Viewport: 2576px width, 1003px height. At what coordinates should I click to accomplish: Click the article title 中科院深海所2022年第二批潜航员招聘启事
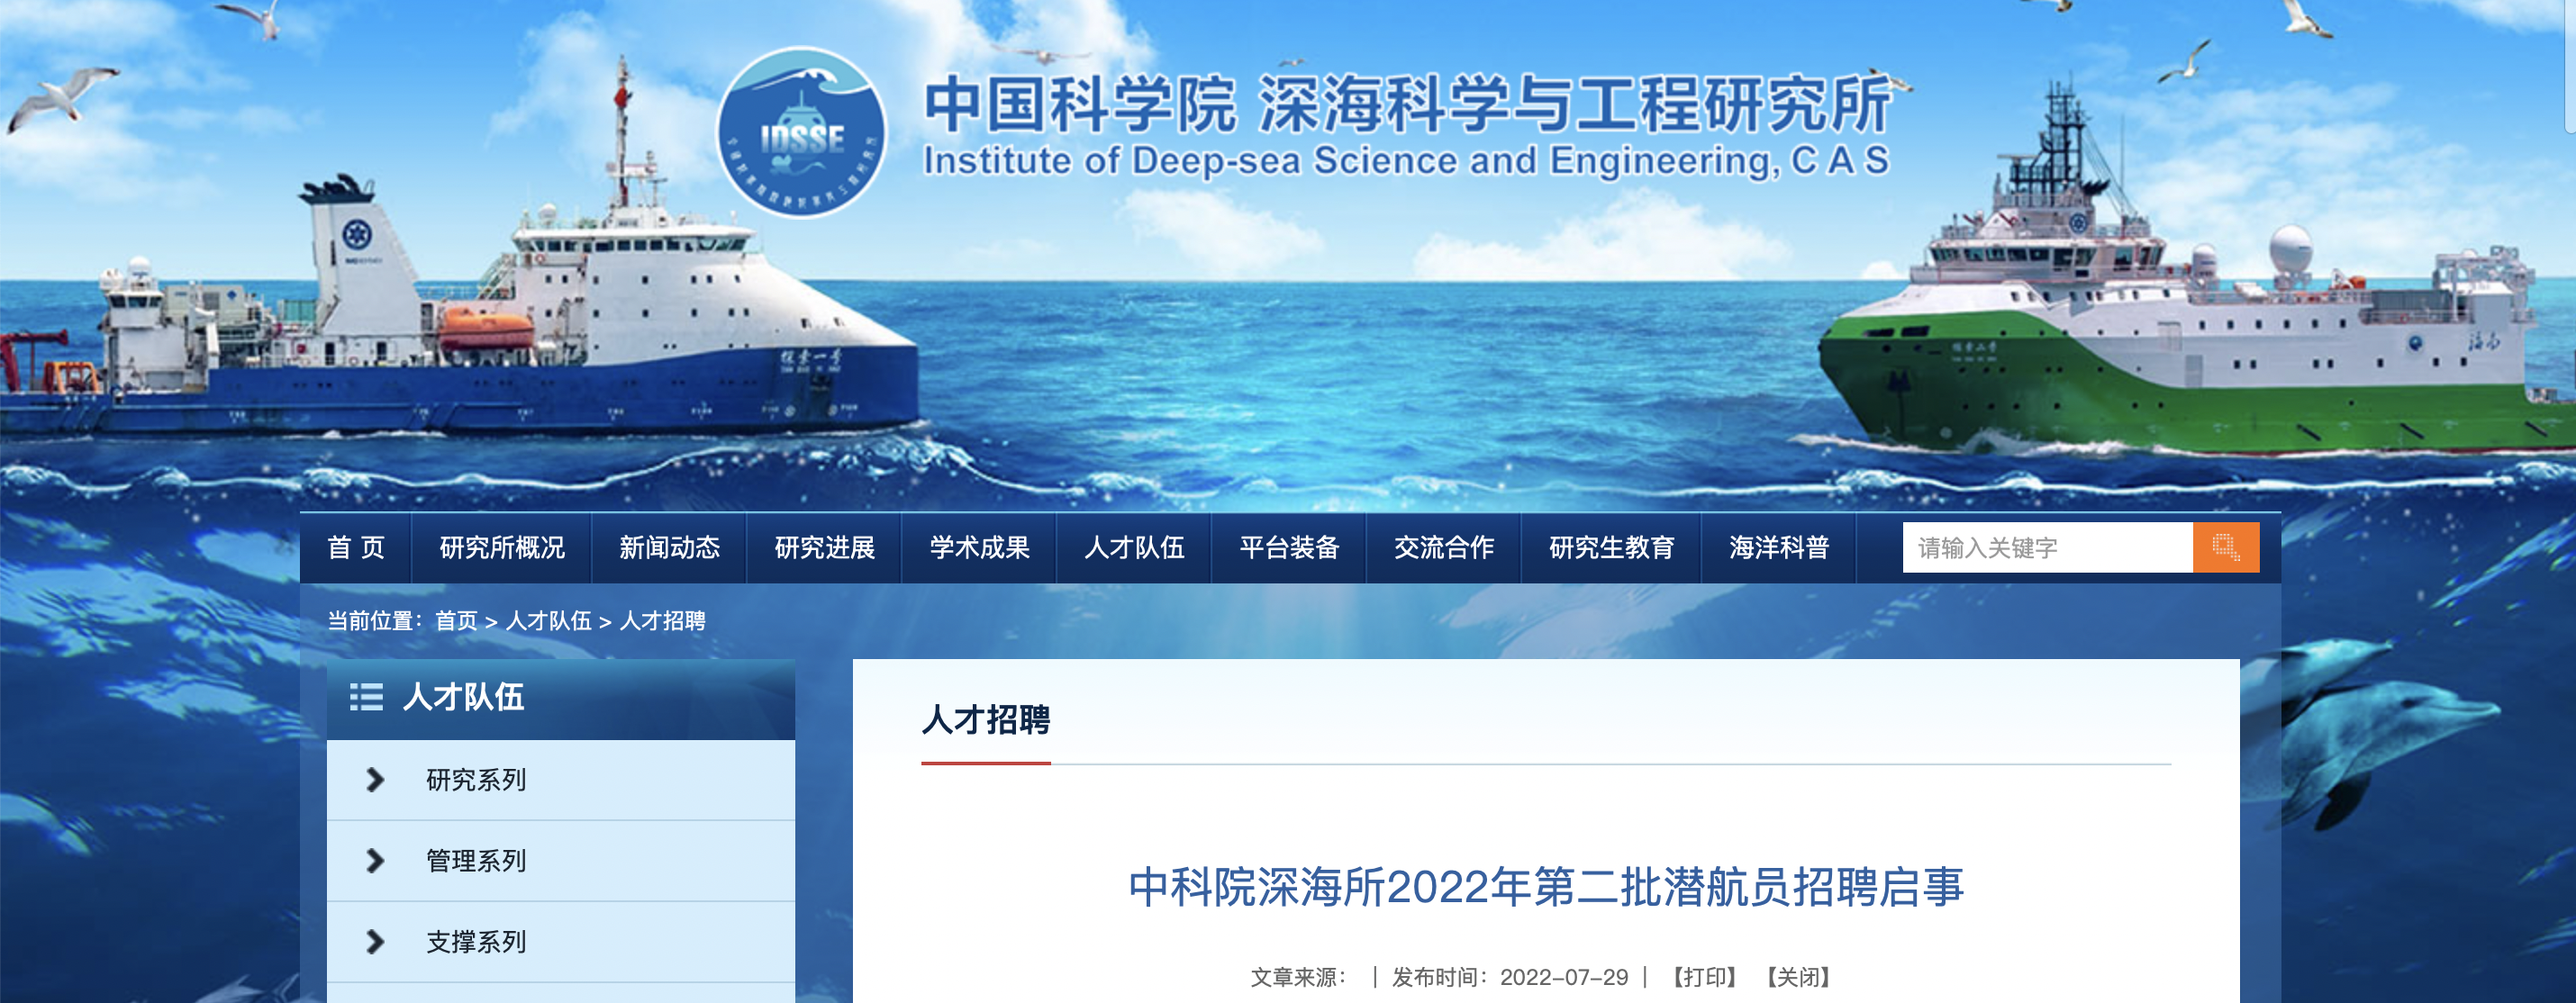(1546, 887)
